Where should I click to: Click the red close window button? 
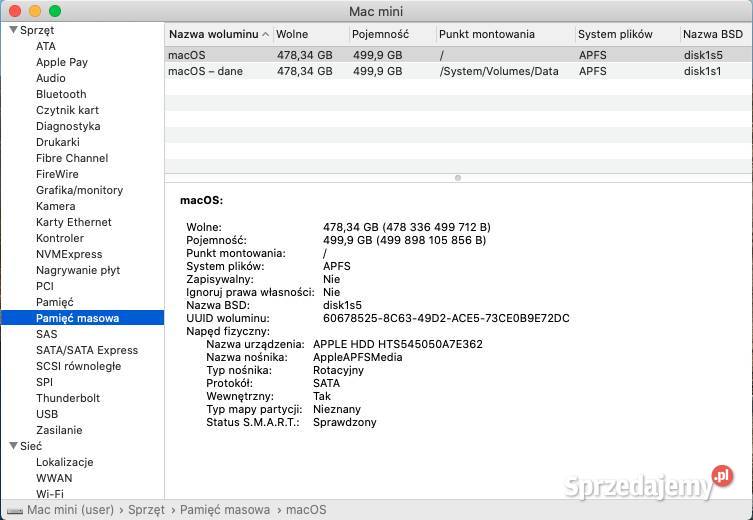pyautogui.click(x=15, y=11)
